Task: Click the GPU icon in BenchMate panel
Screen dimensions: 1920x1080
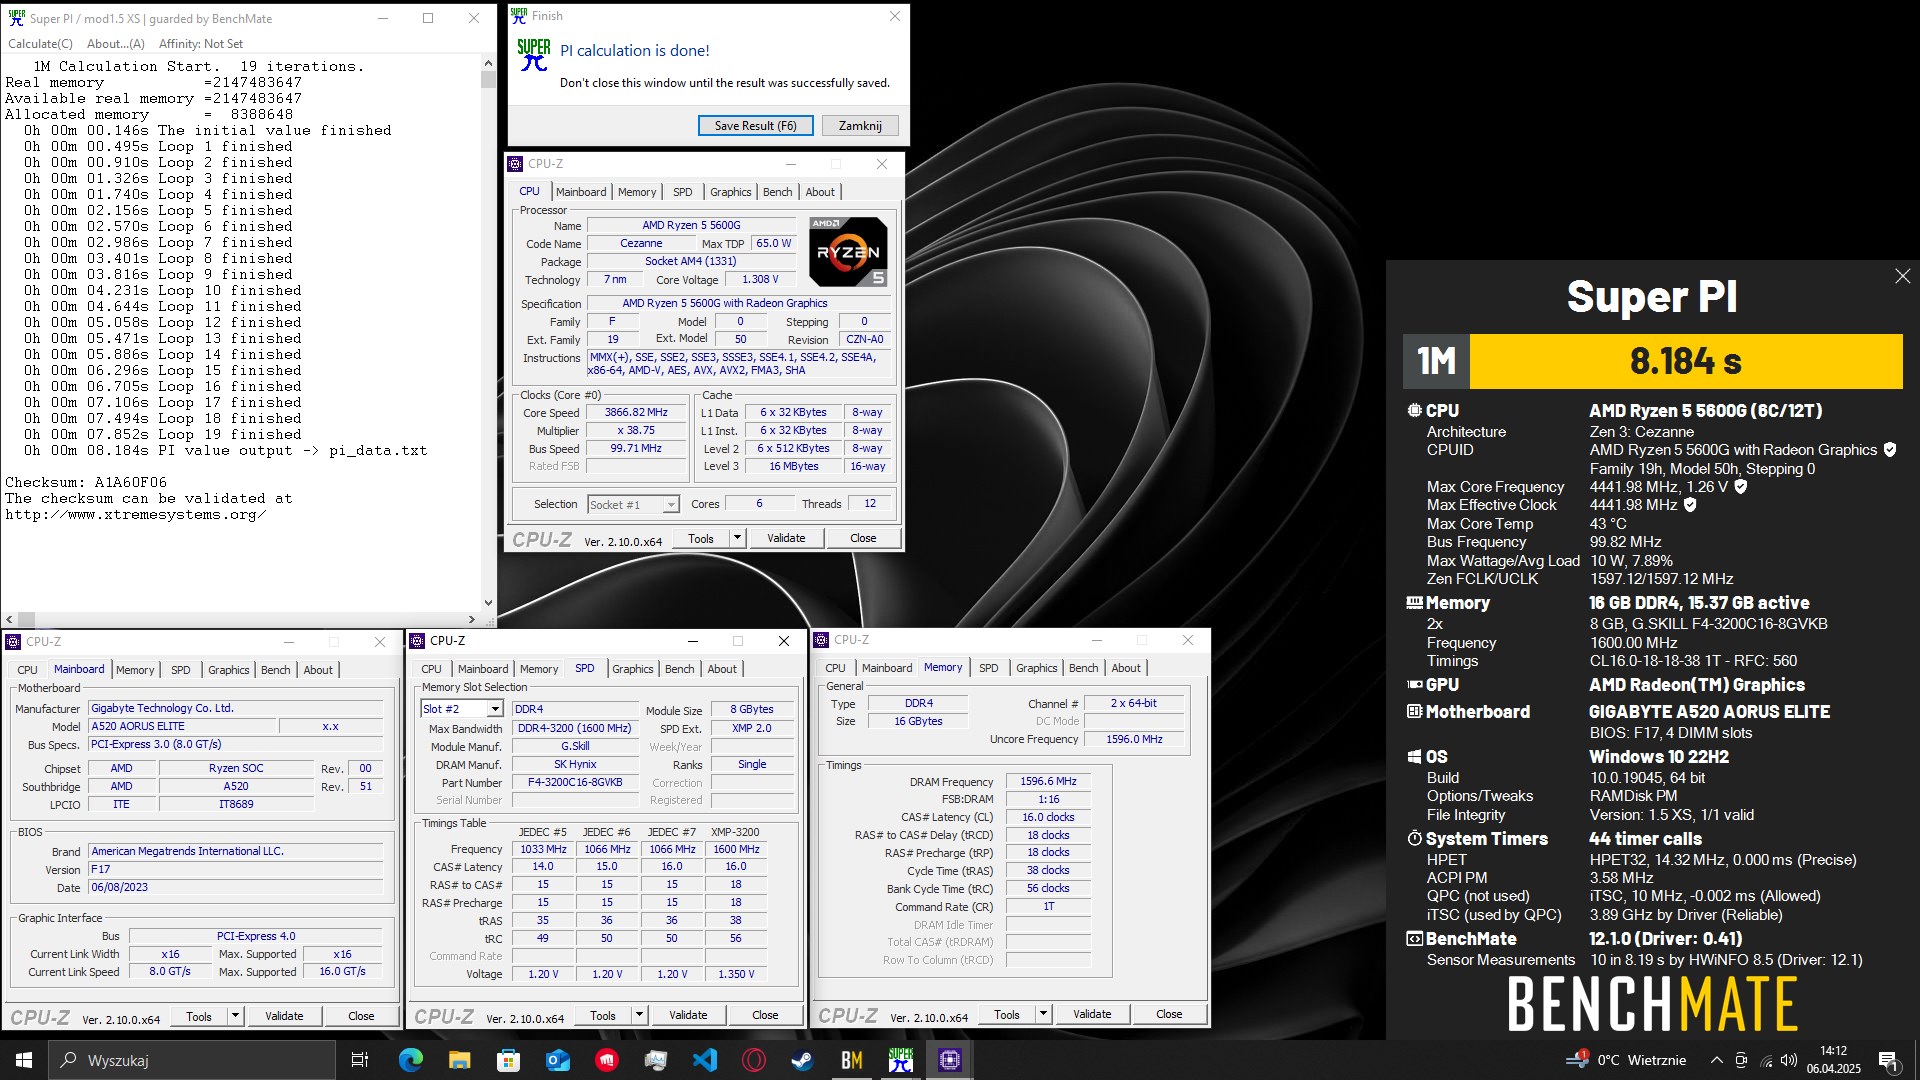Action: coord(1414,685)
